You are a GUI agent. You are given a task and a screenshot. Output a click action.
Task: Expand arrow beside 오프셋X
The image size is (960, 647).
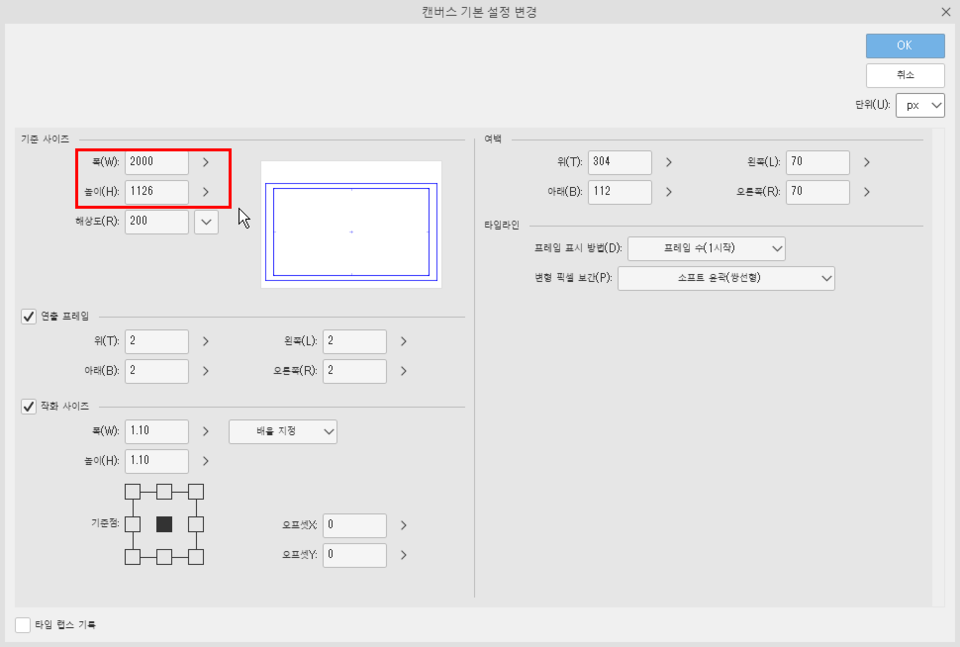[403, 525]
